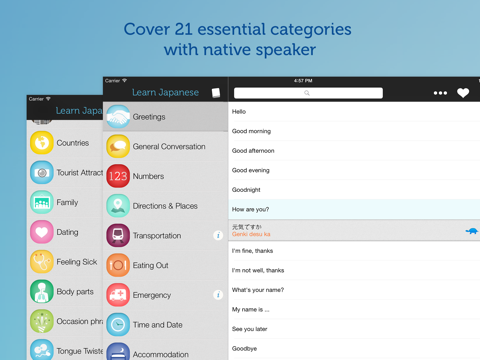
Task: Open favorites with the white heart icon
Action: [x=463, y=93]
